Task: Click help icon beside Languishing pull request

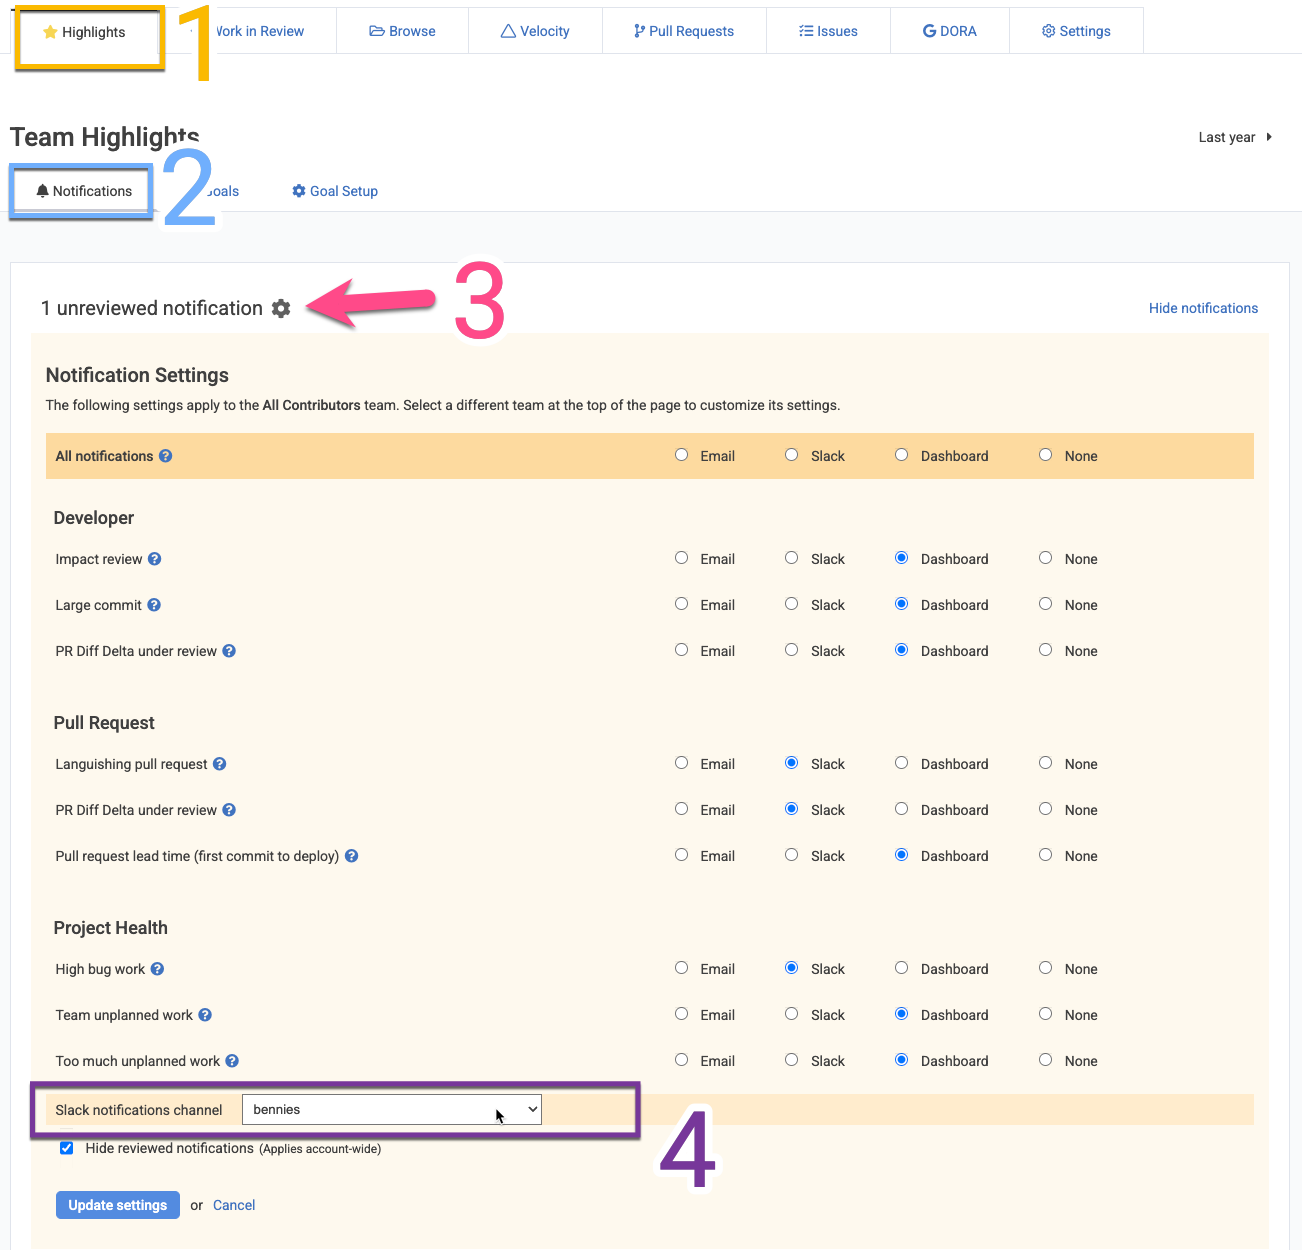Action: click(220, 764)
